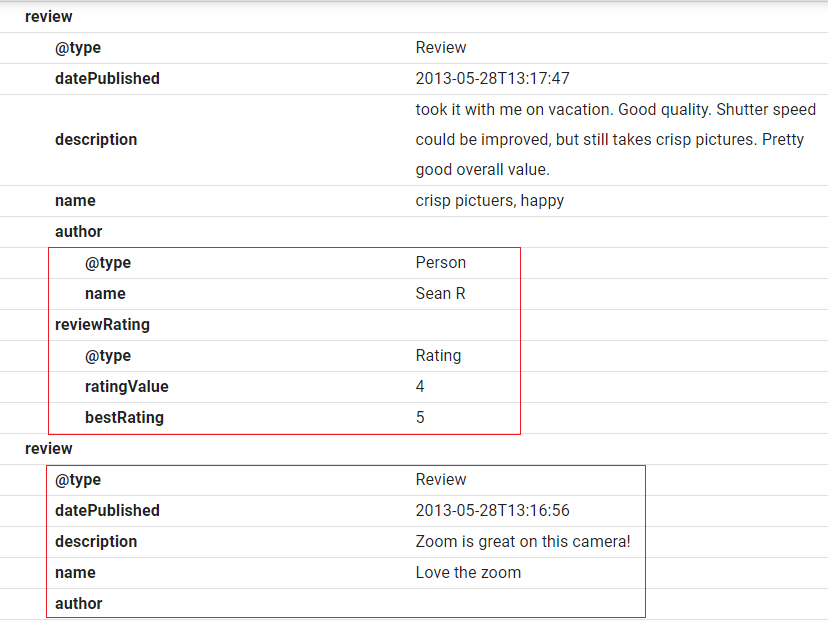Viewport: 828px width, 620px height.
Task: Select 'Zoom is great on this camera!' text
Action: click(523, 541)
